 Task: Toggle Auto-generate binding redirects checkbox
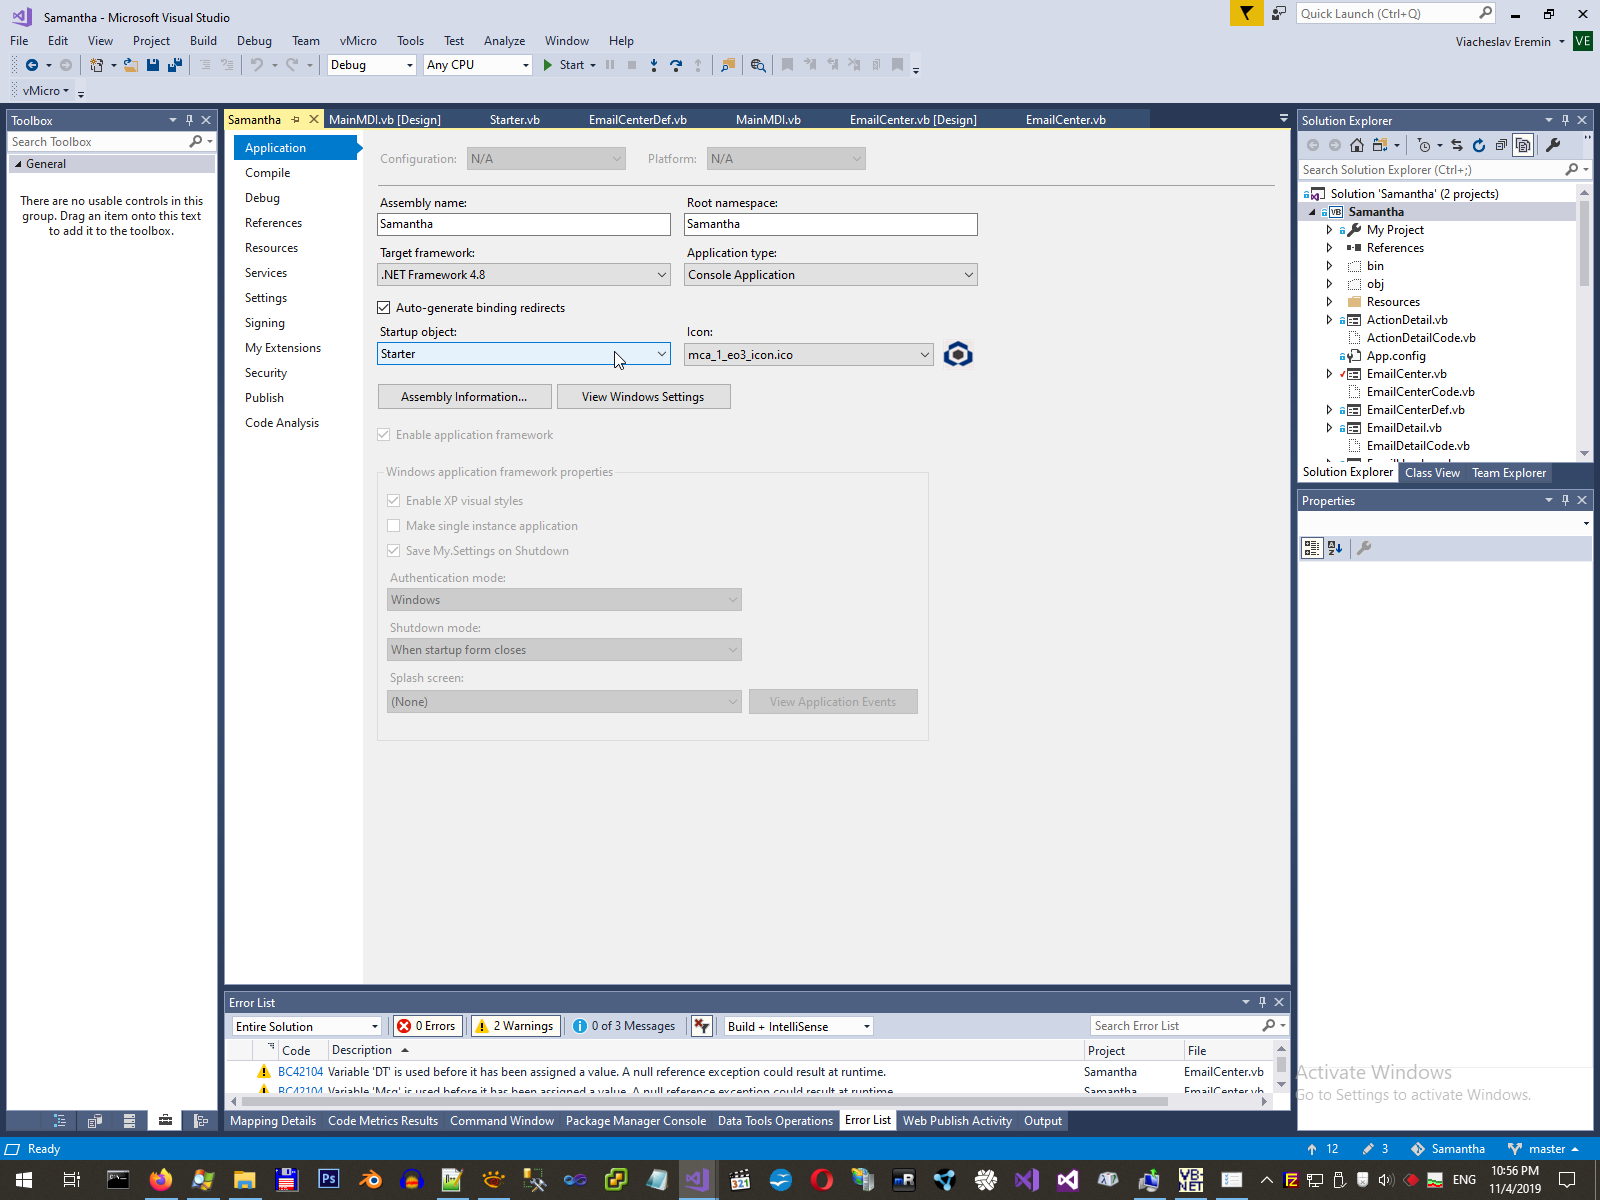click(x=384, y=308)
